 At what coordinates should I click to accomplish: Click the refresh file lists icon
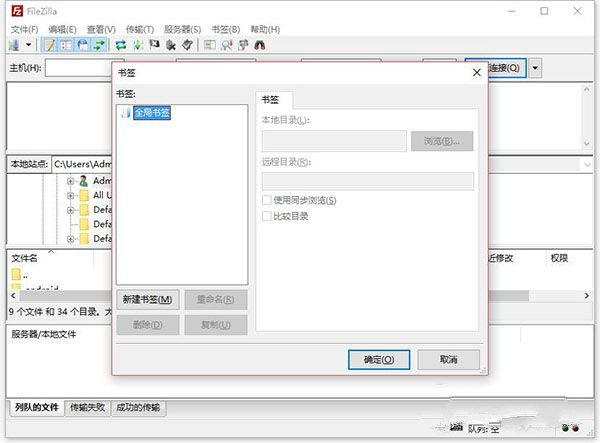tap(121, 45)
